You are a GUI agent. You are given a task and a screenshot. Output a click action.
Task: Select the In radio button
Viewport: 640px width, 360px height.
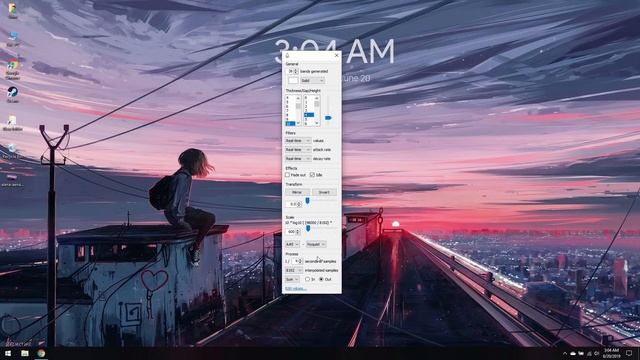click(308, 279)
